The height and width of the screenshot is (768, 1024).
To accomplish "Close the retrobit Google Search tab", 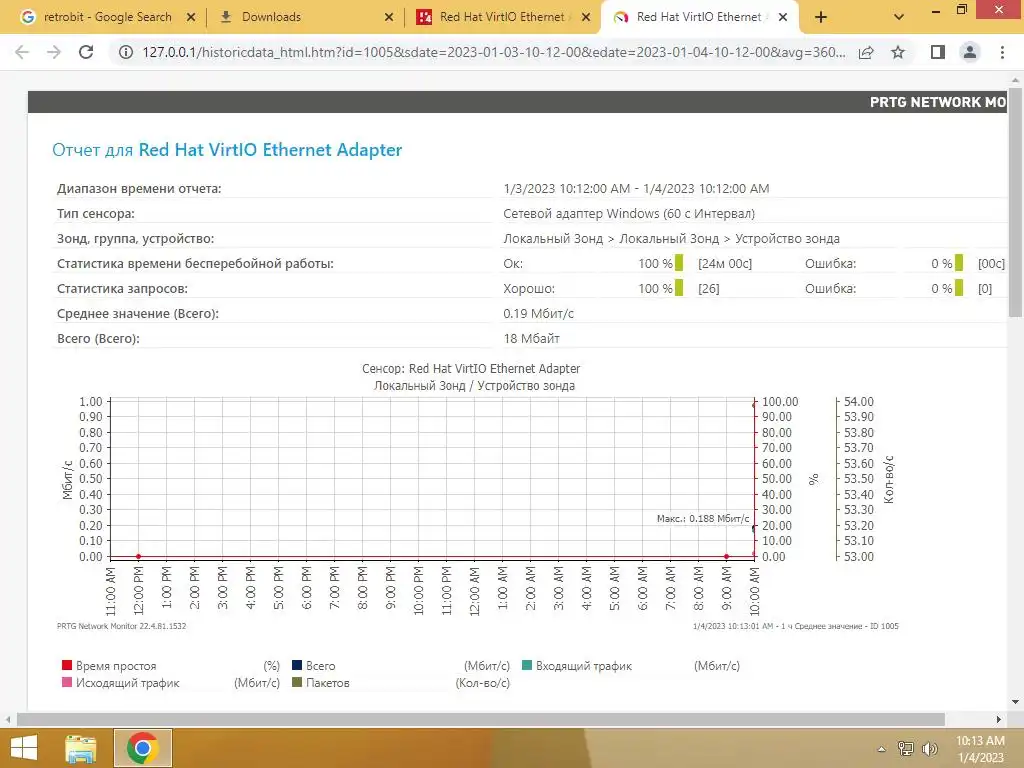I will (x=191, y=18).
